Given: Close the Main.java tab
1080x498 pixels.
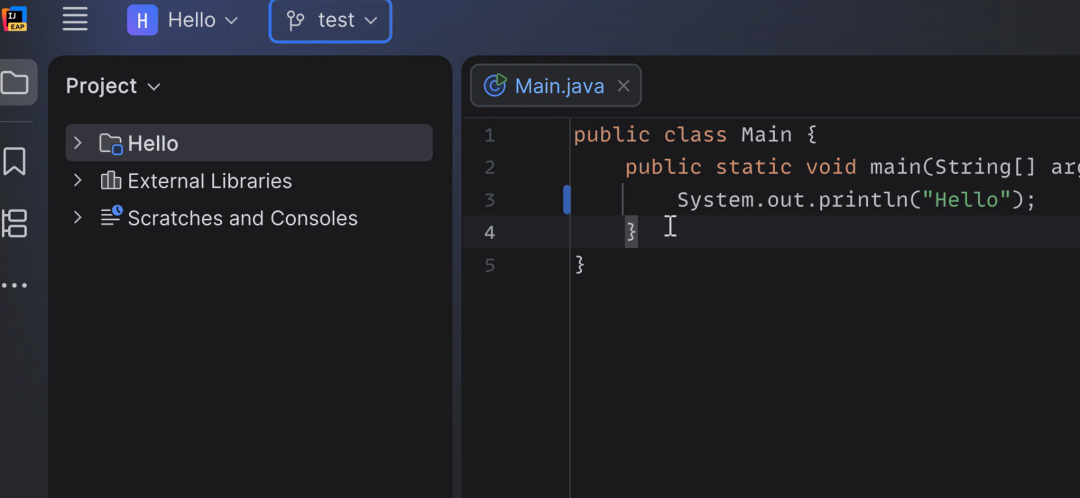Looking at the screenshot, I should pos(623,86).
